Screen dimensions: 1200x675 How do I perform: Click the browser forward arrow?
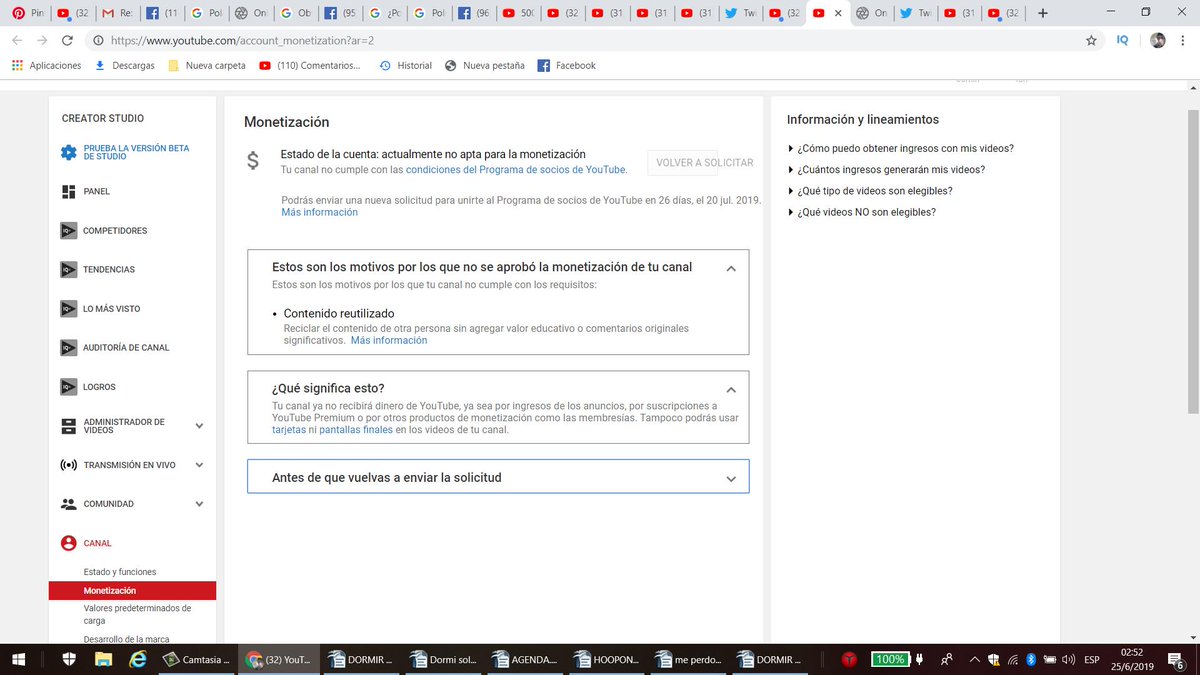tap(41, 40)
